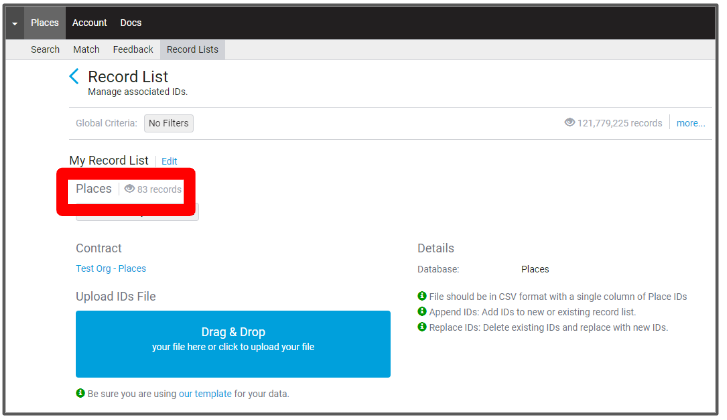Click the eye icon next to 121,779,225 records
The height and width of the screenshot is (420, 727).
point(569,123)
